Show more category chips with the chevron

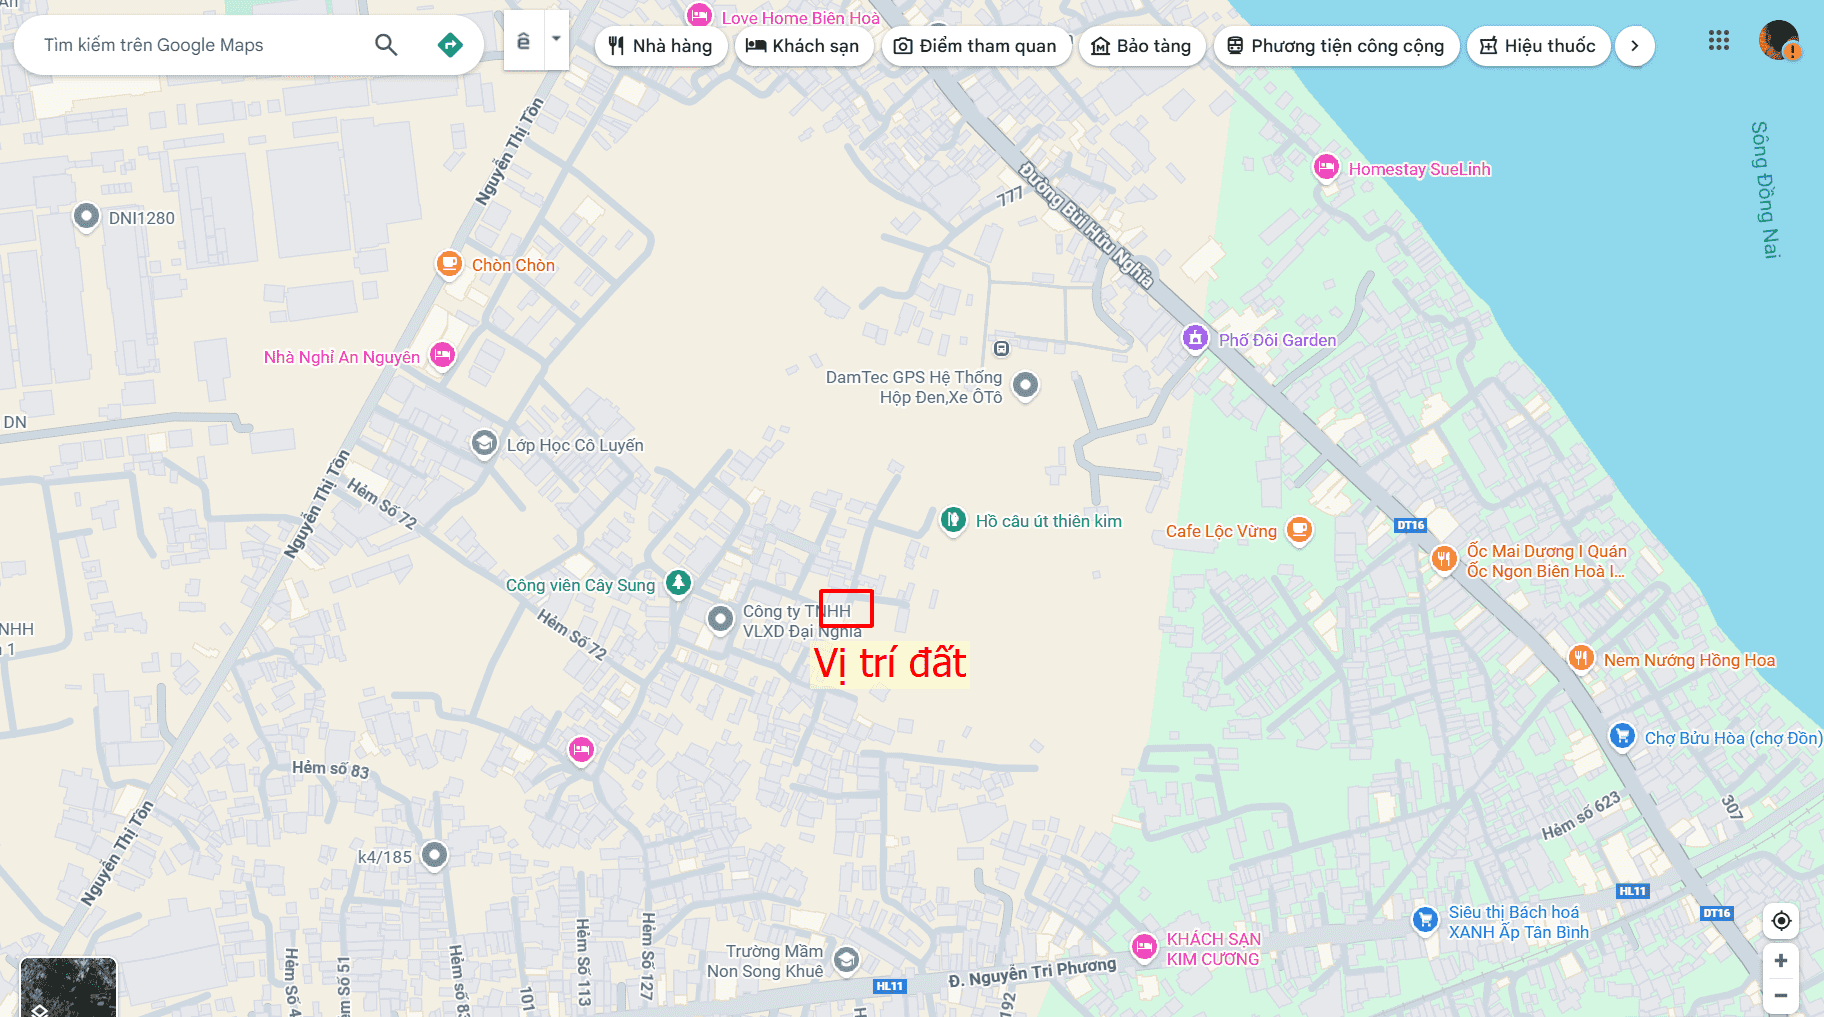coord(1634,46)
